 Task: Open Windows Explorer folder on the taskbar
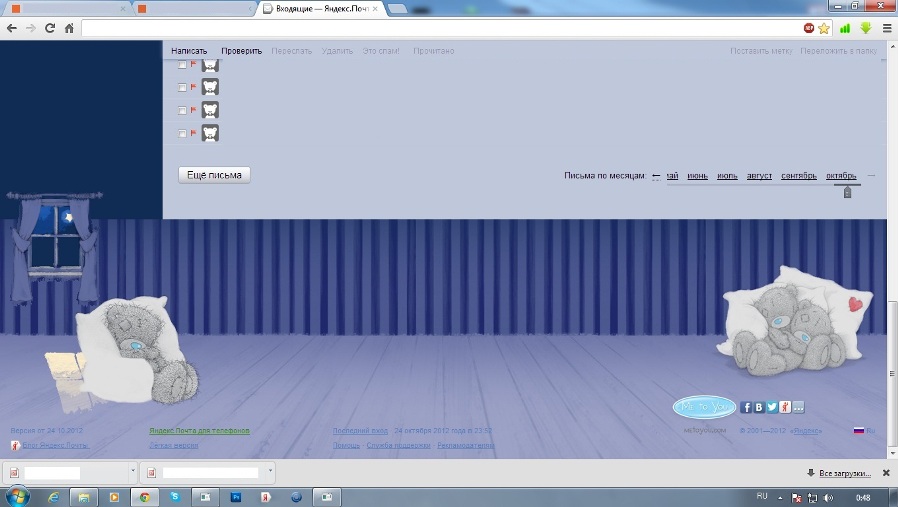tap(84, 497)
